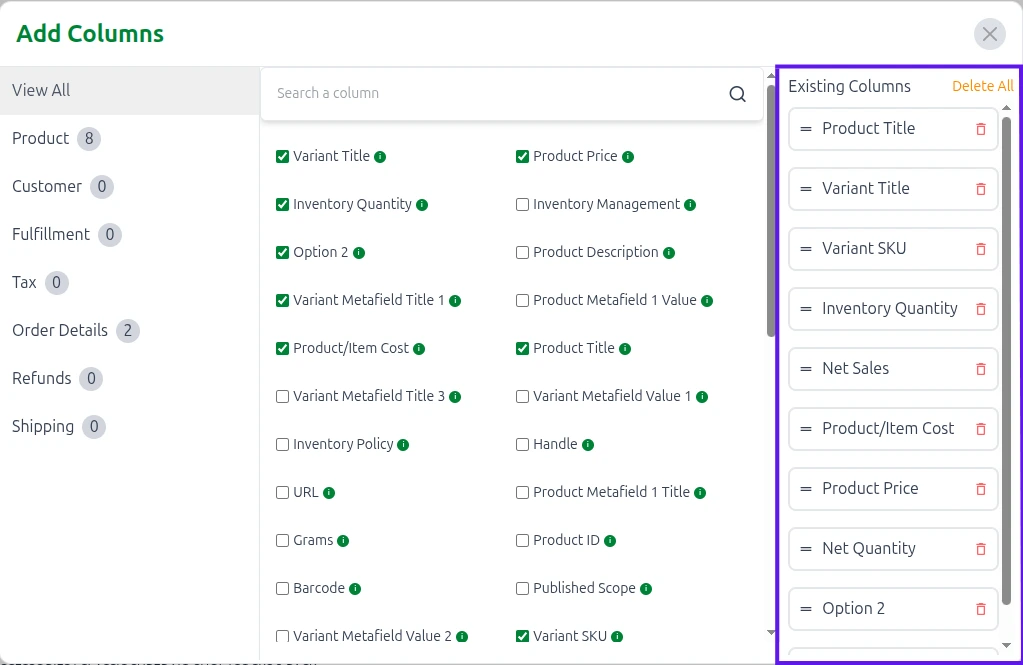Focus the Search a column field
Viewport: 1023px width, 665px height.
coord(495,94)
